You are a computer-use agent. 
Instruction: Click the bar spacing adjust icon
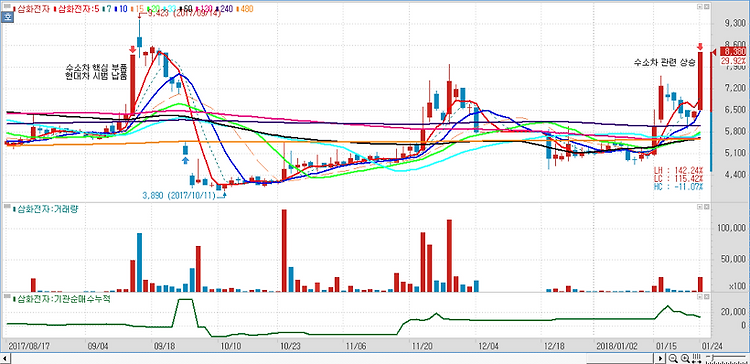coord(696,359)
